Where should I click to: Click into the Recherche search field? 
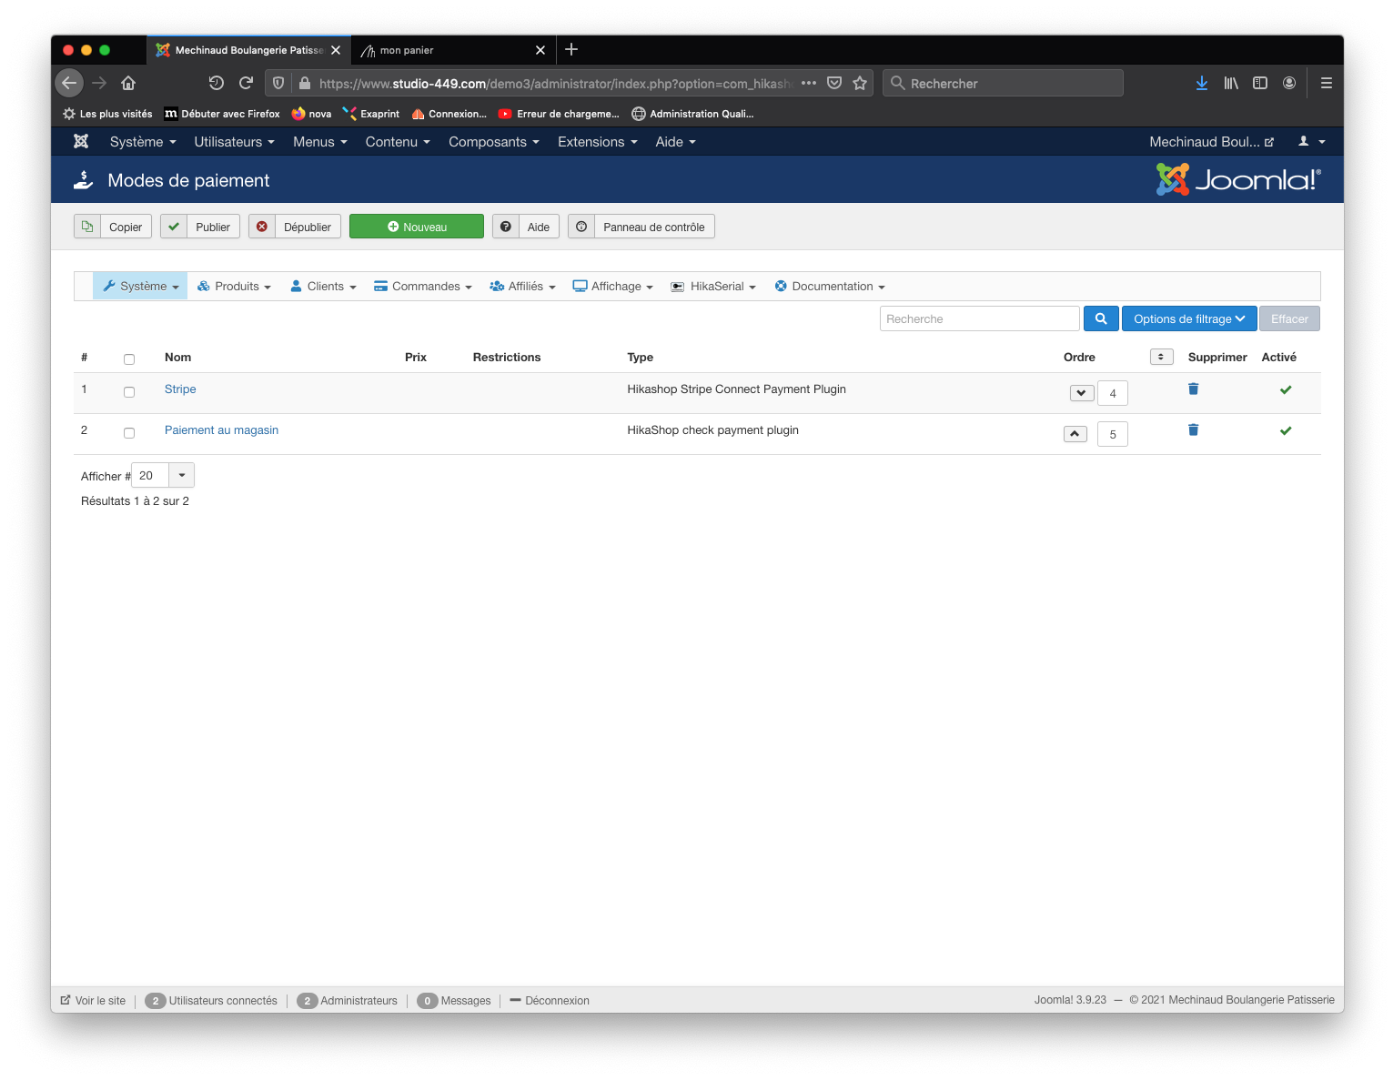click(x=978, y=319)
